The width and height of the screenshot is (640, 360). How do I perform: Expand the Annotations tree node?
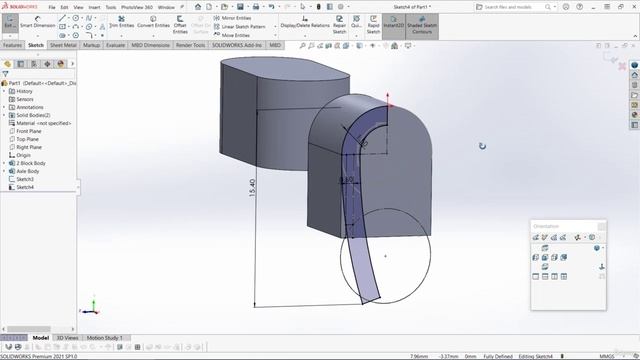(x=4, y=107)
